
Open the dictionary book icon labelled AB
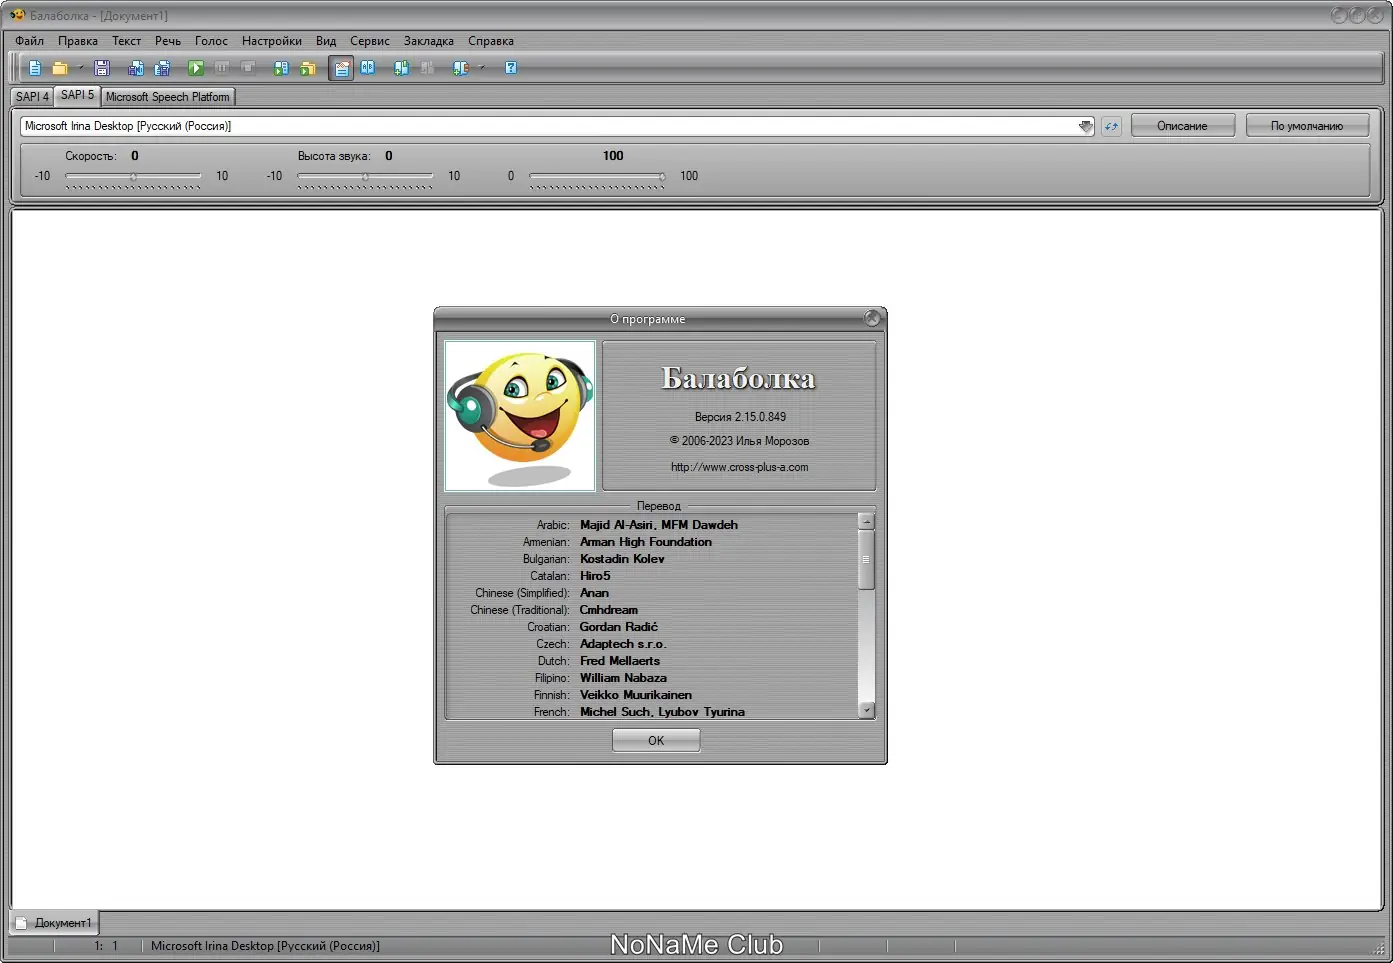pos(368,68)
